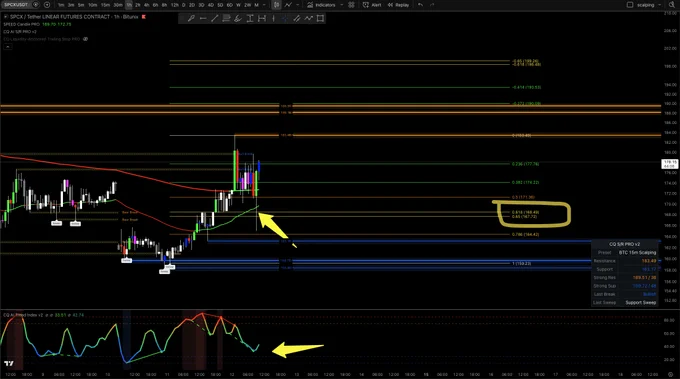Click the compare symbol plus icon
Screen dimensions: 680x379
click(47, 5)
